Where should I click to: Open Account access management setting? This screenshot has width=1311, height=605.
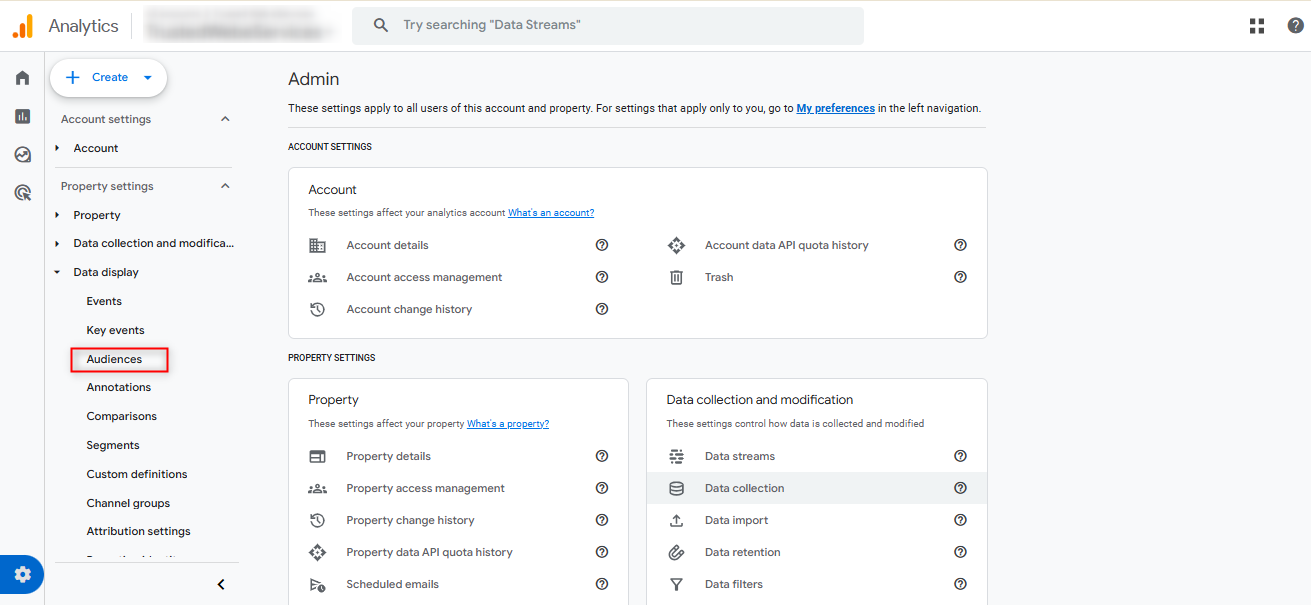[424, 277]
